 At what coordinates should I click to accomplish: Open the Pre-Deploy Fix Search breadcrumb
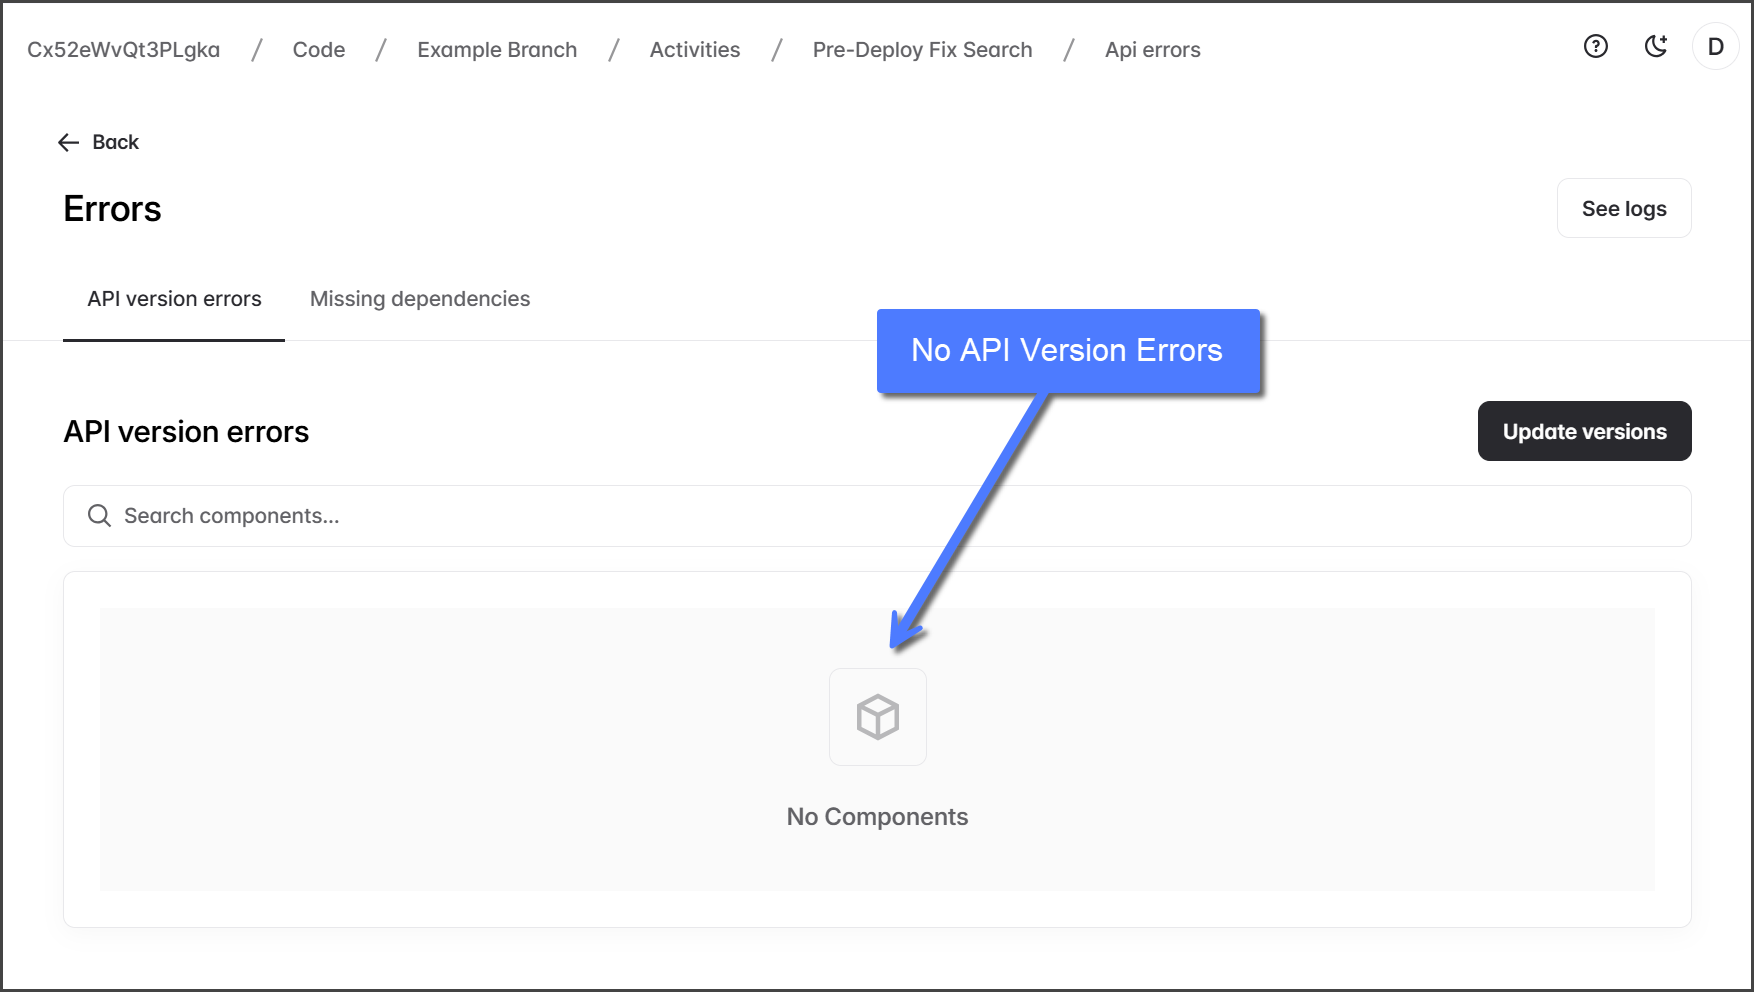tap(922, 50)
